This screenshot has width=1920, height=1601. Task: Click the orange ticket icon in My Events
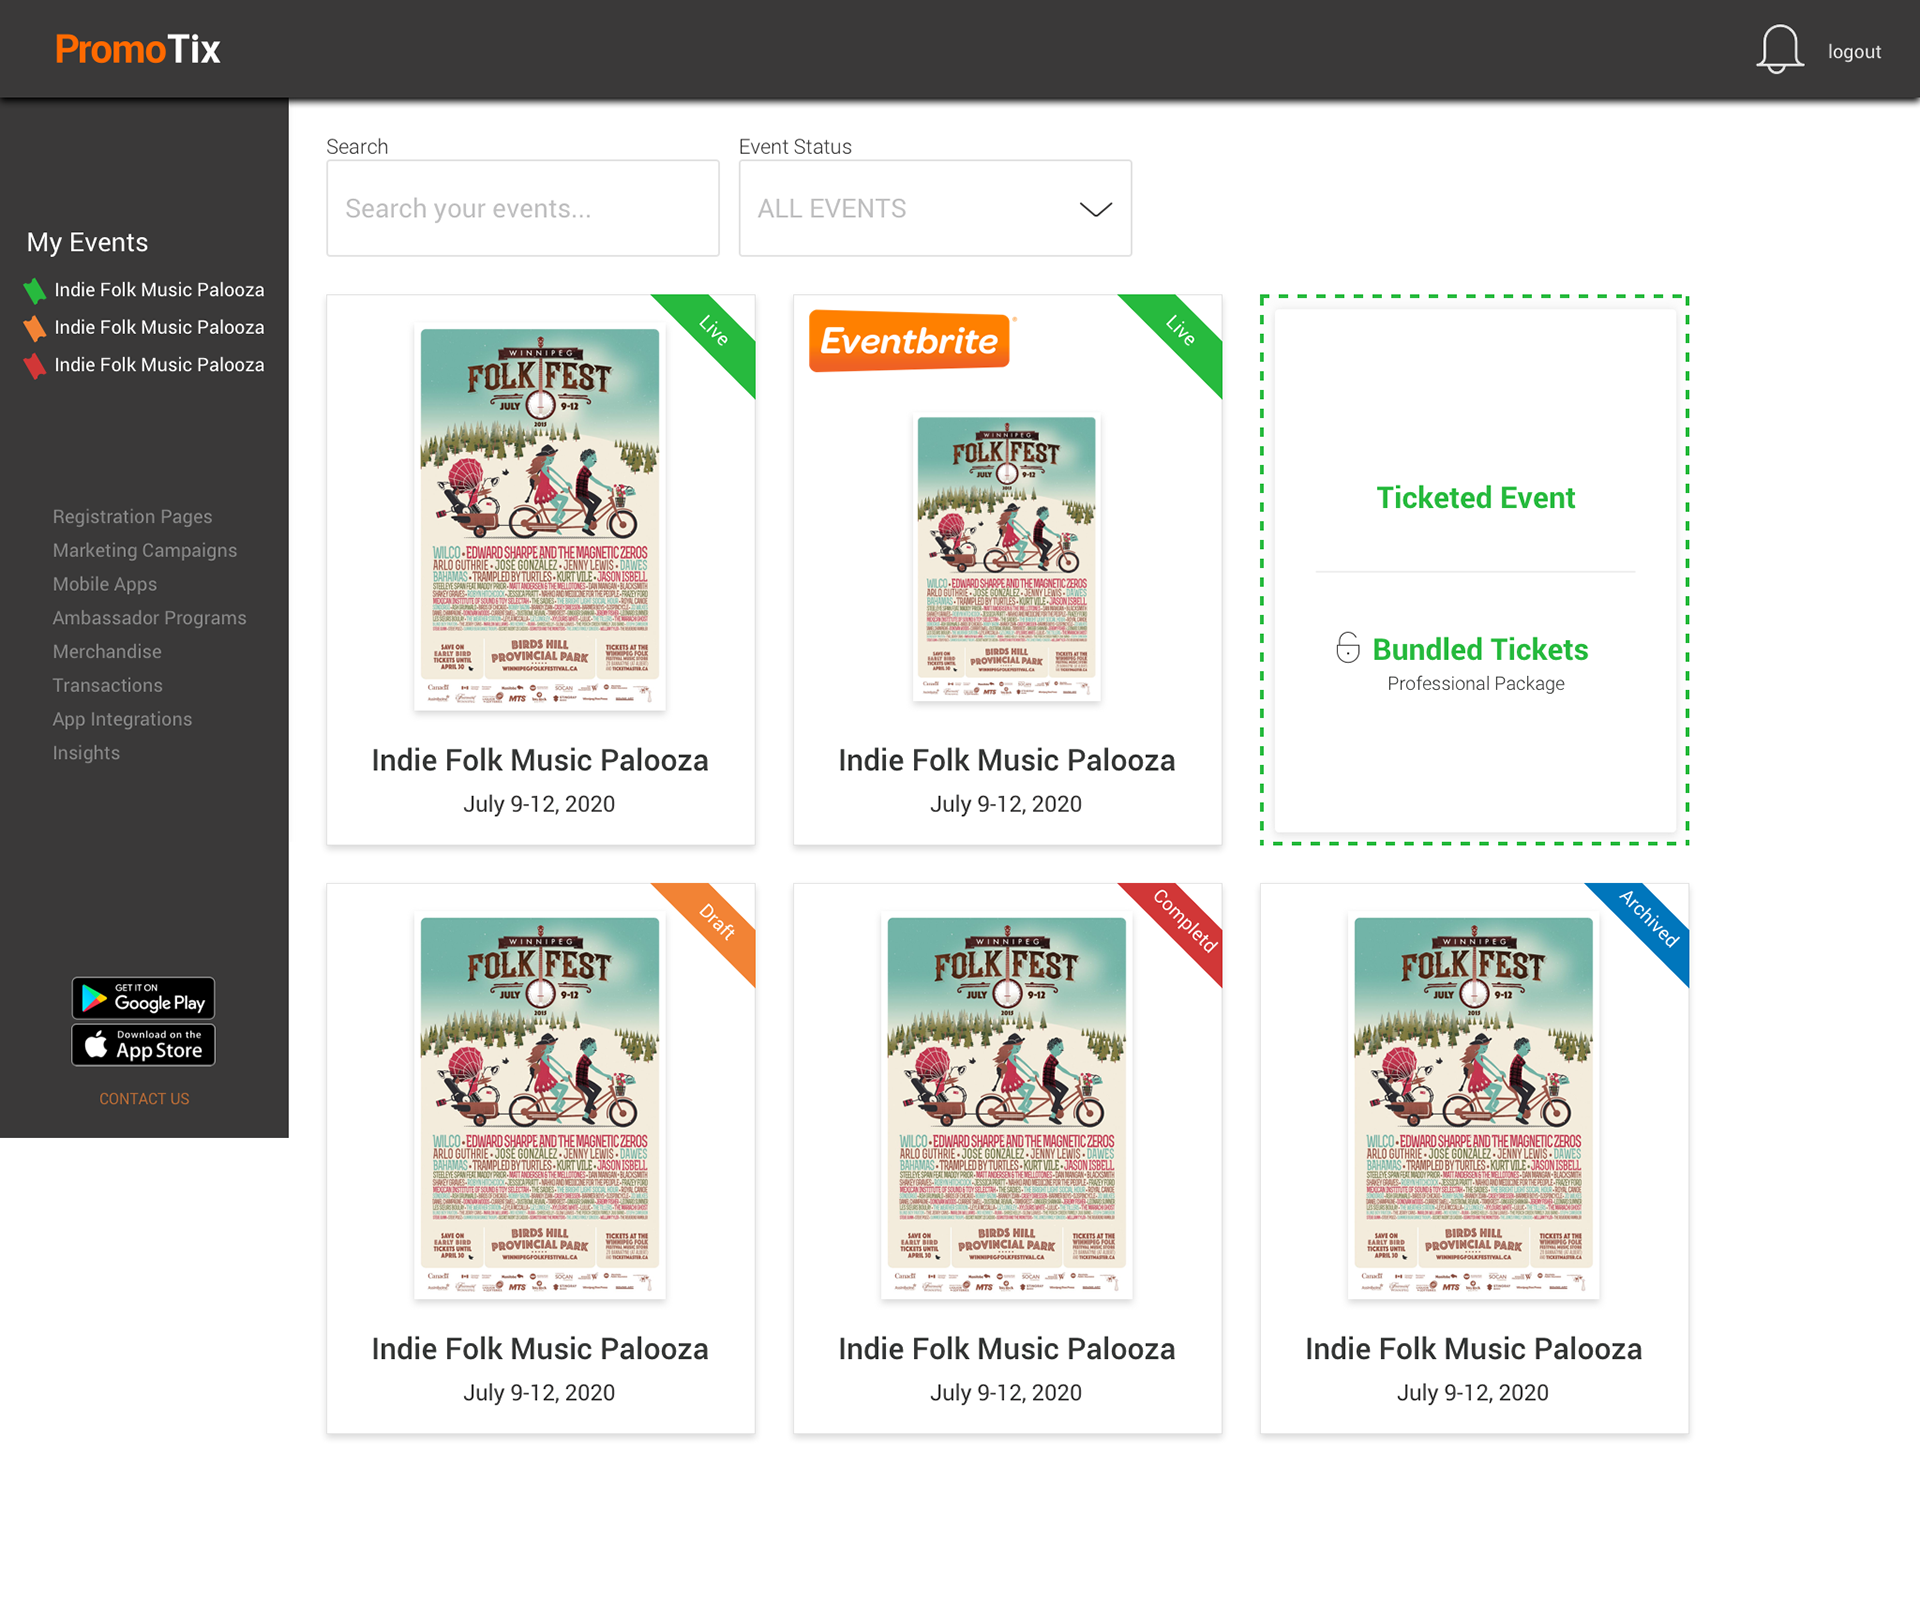pyautogui.click(x=35, y=328)
